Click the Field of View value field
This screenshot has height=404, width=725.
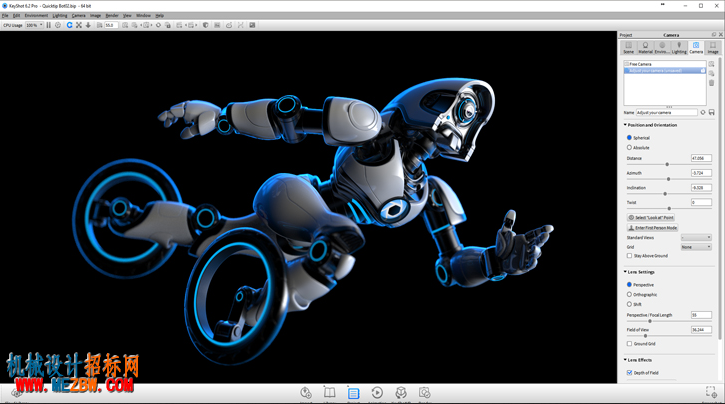(701, 330)
